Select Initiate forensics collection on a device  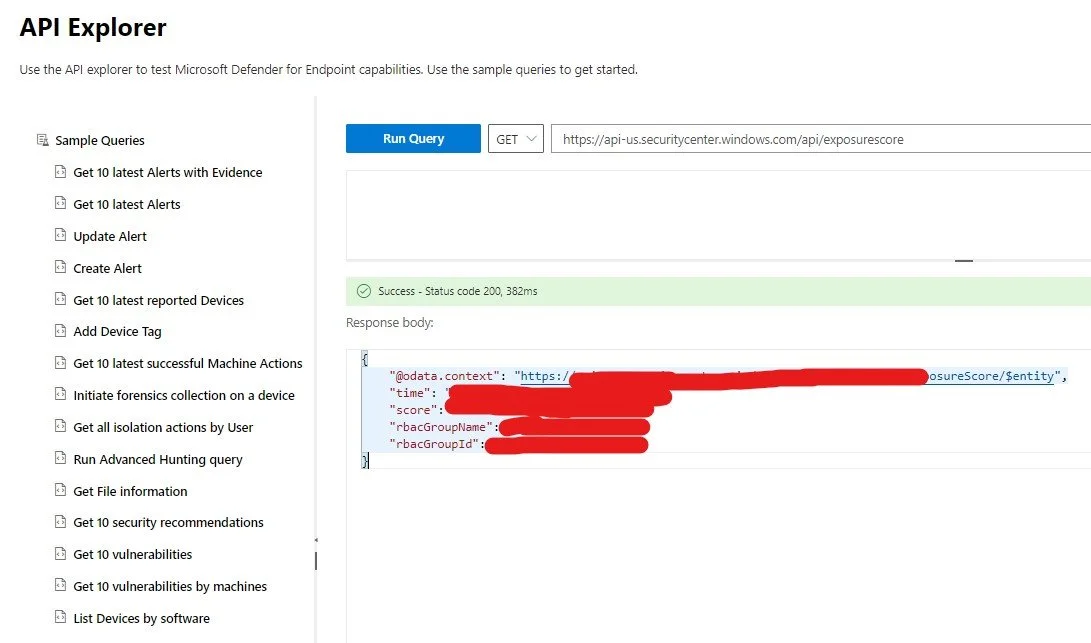184,395
